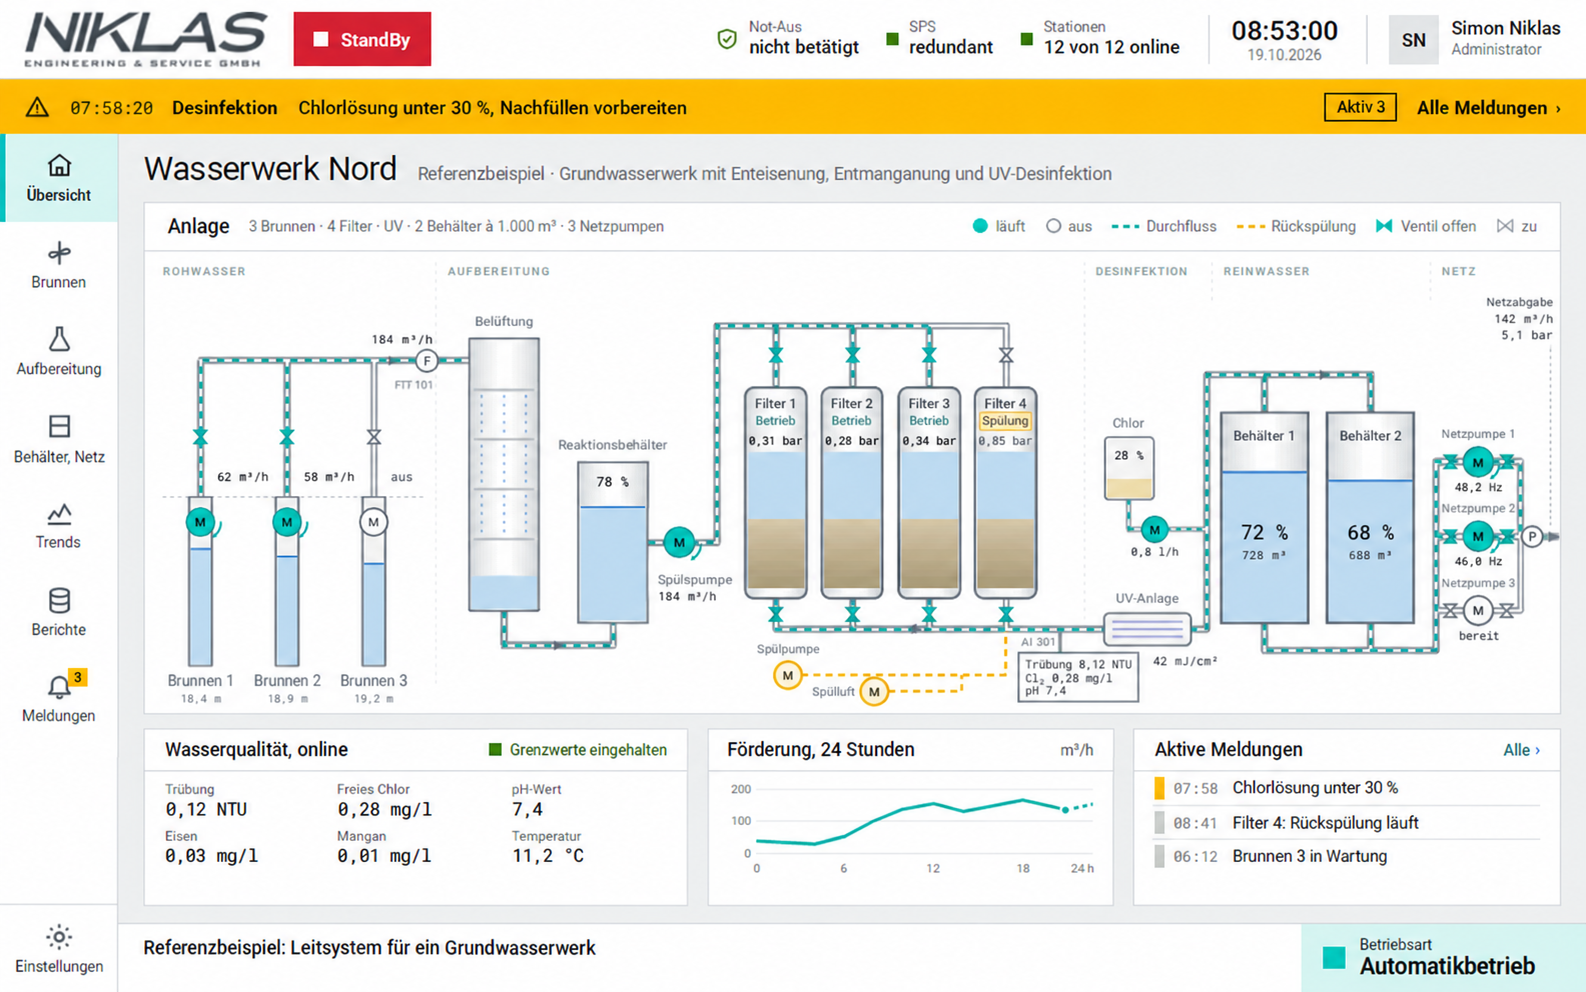
Task: Open the Brunnen section in sidebar
Action: [x=58, y=265]
